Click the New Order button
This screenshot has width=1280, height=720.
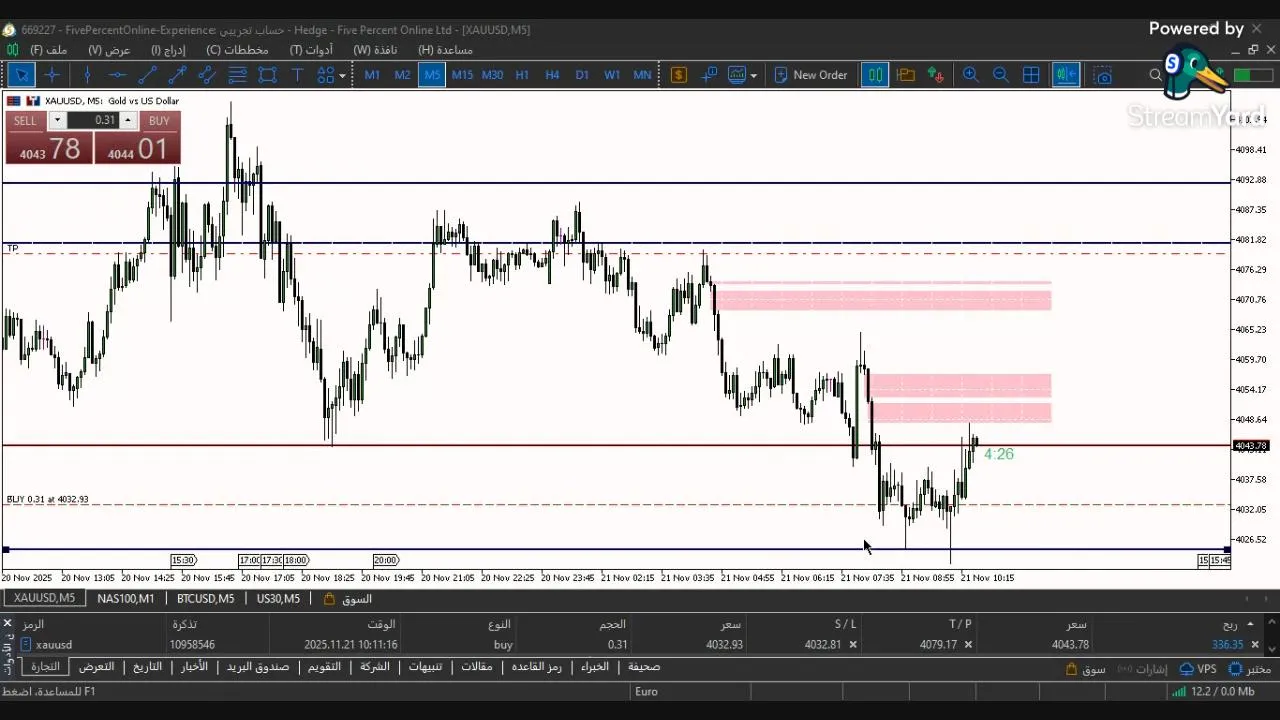pyautogui.click(x=810, y=75)
